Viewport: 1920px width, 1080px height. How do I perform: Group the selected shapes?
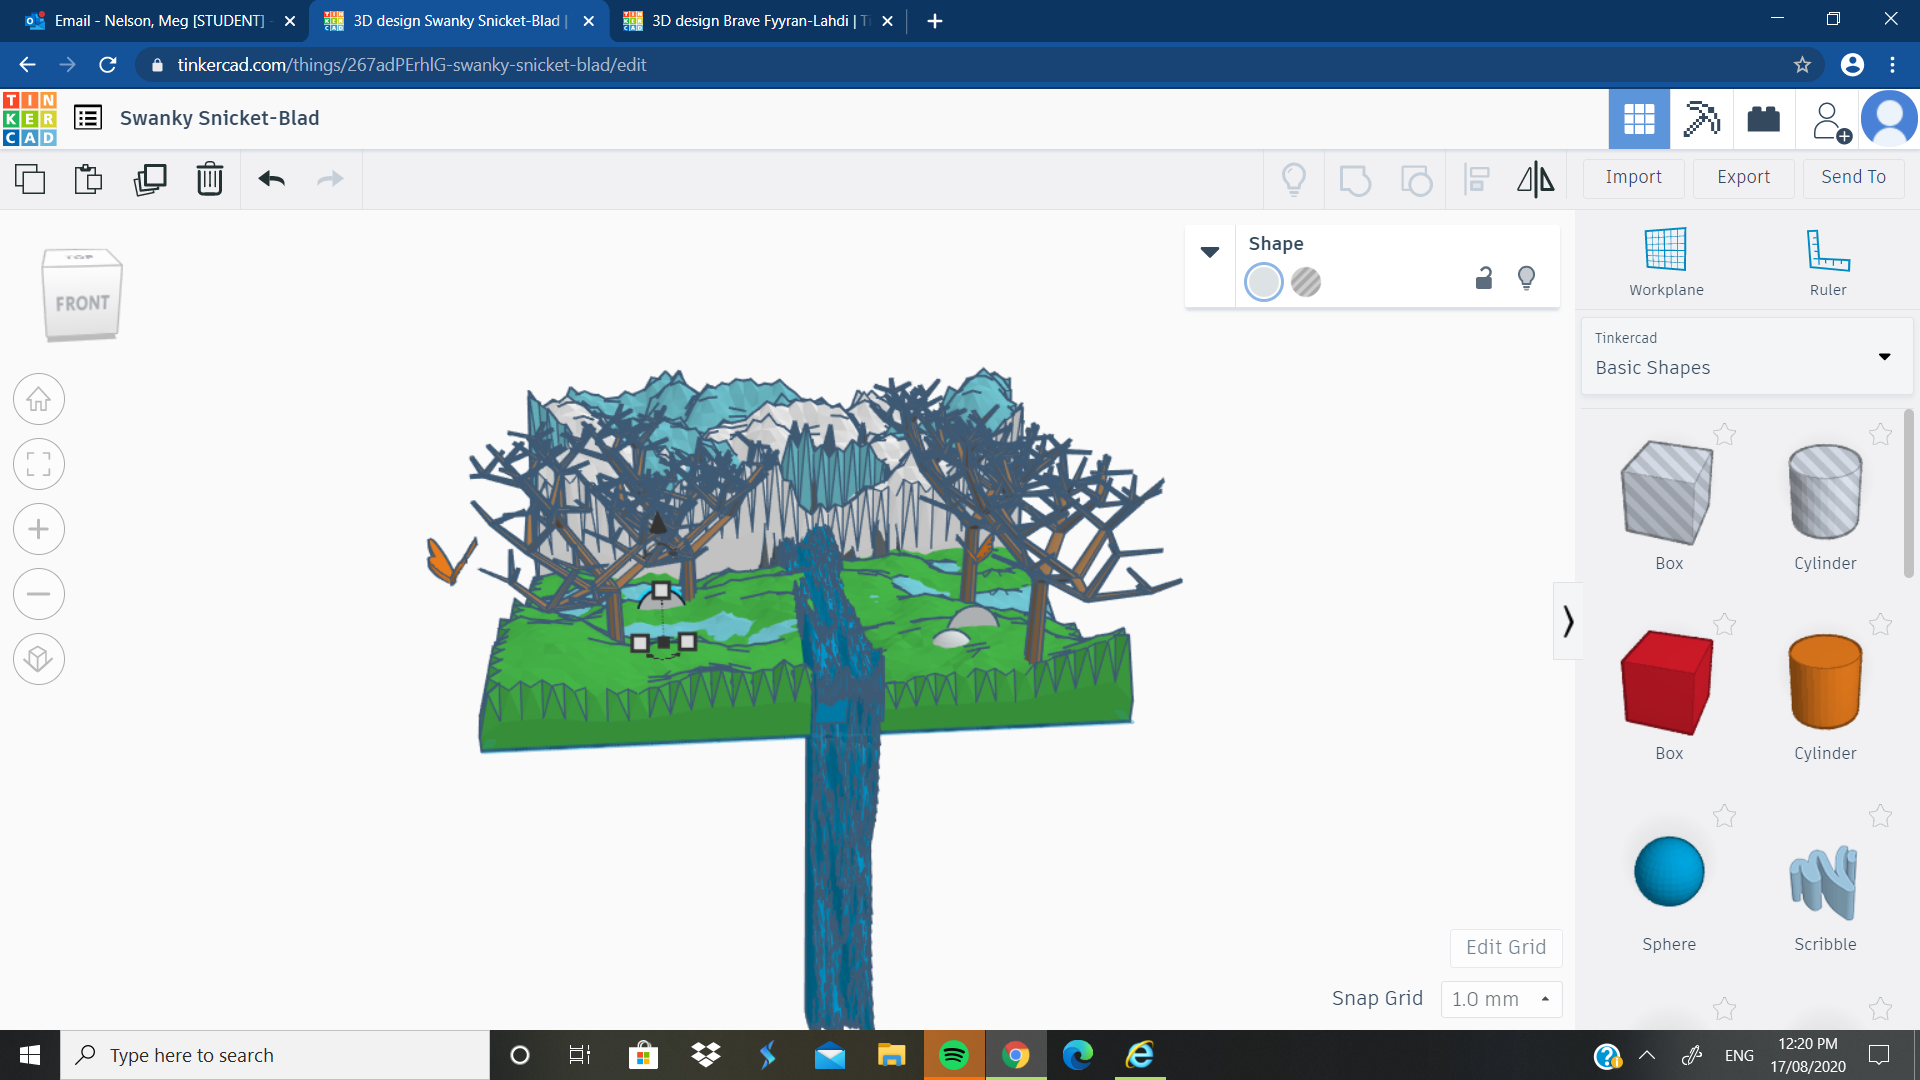1355,179
